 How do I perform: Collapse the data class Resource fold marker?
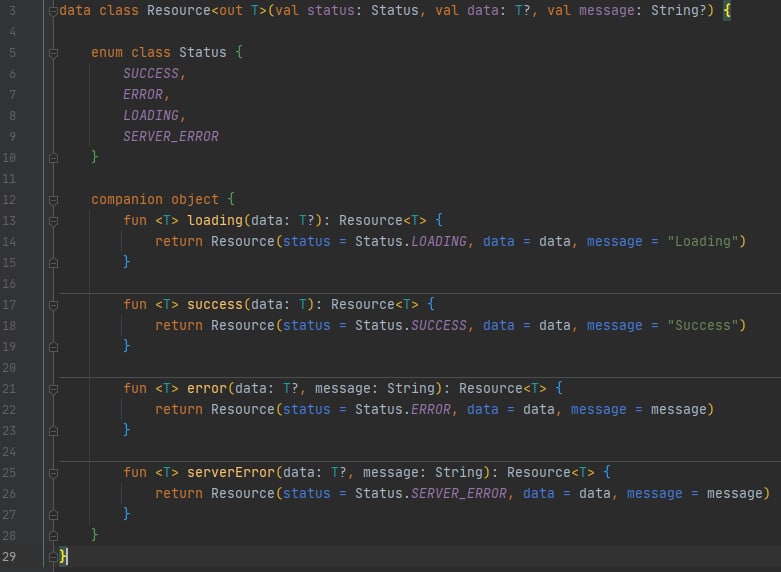coord(53,10)
